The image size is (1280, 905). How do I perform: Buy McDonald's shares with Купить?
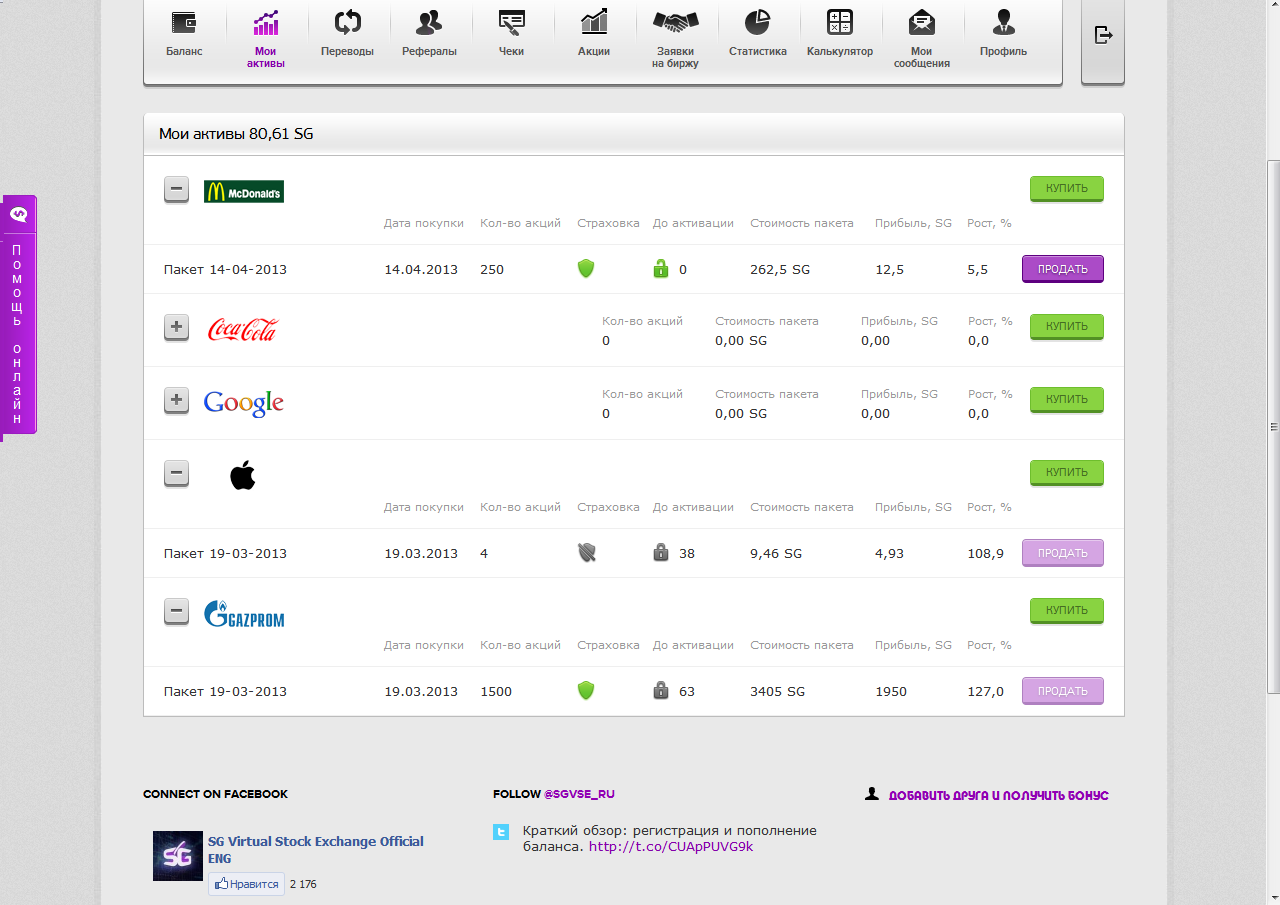point(1067,188)
